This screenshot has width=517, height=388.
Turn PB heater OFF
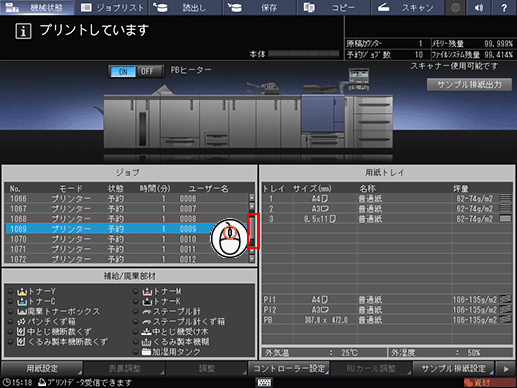point(147,72)
